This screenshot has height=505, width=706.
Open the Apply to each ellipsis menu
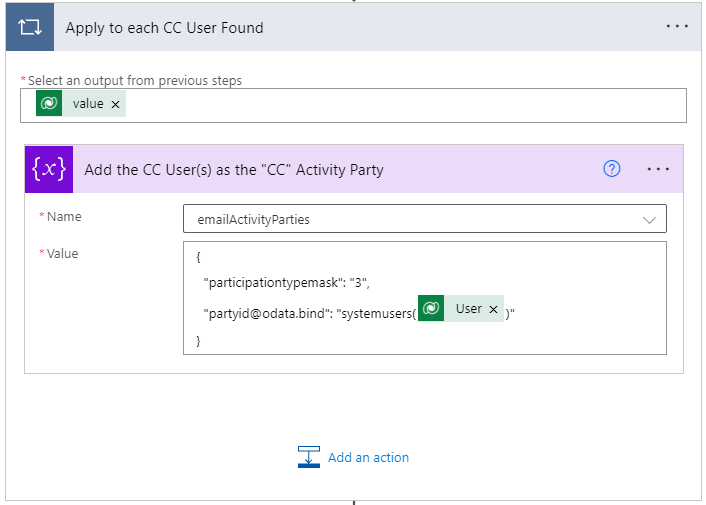pos(677,27)
